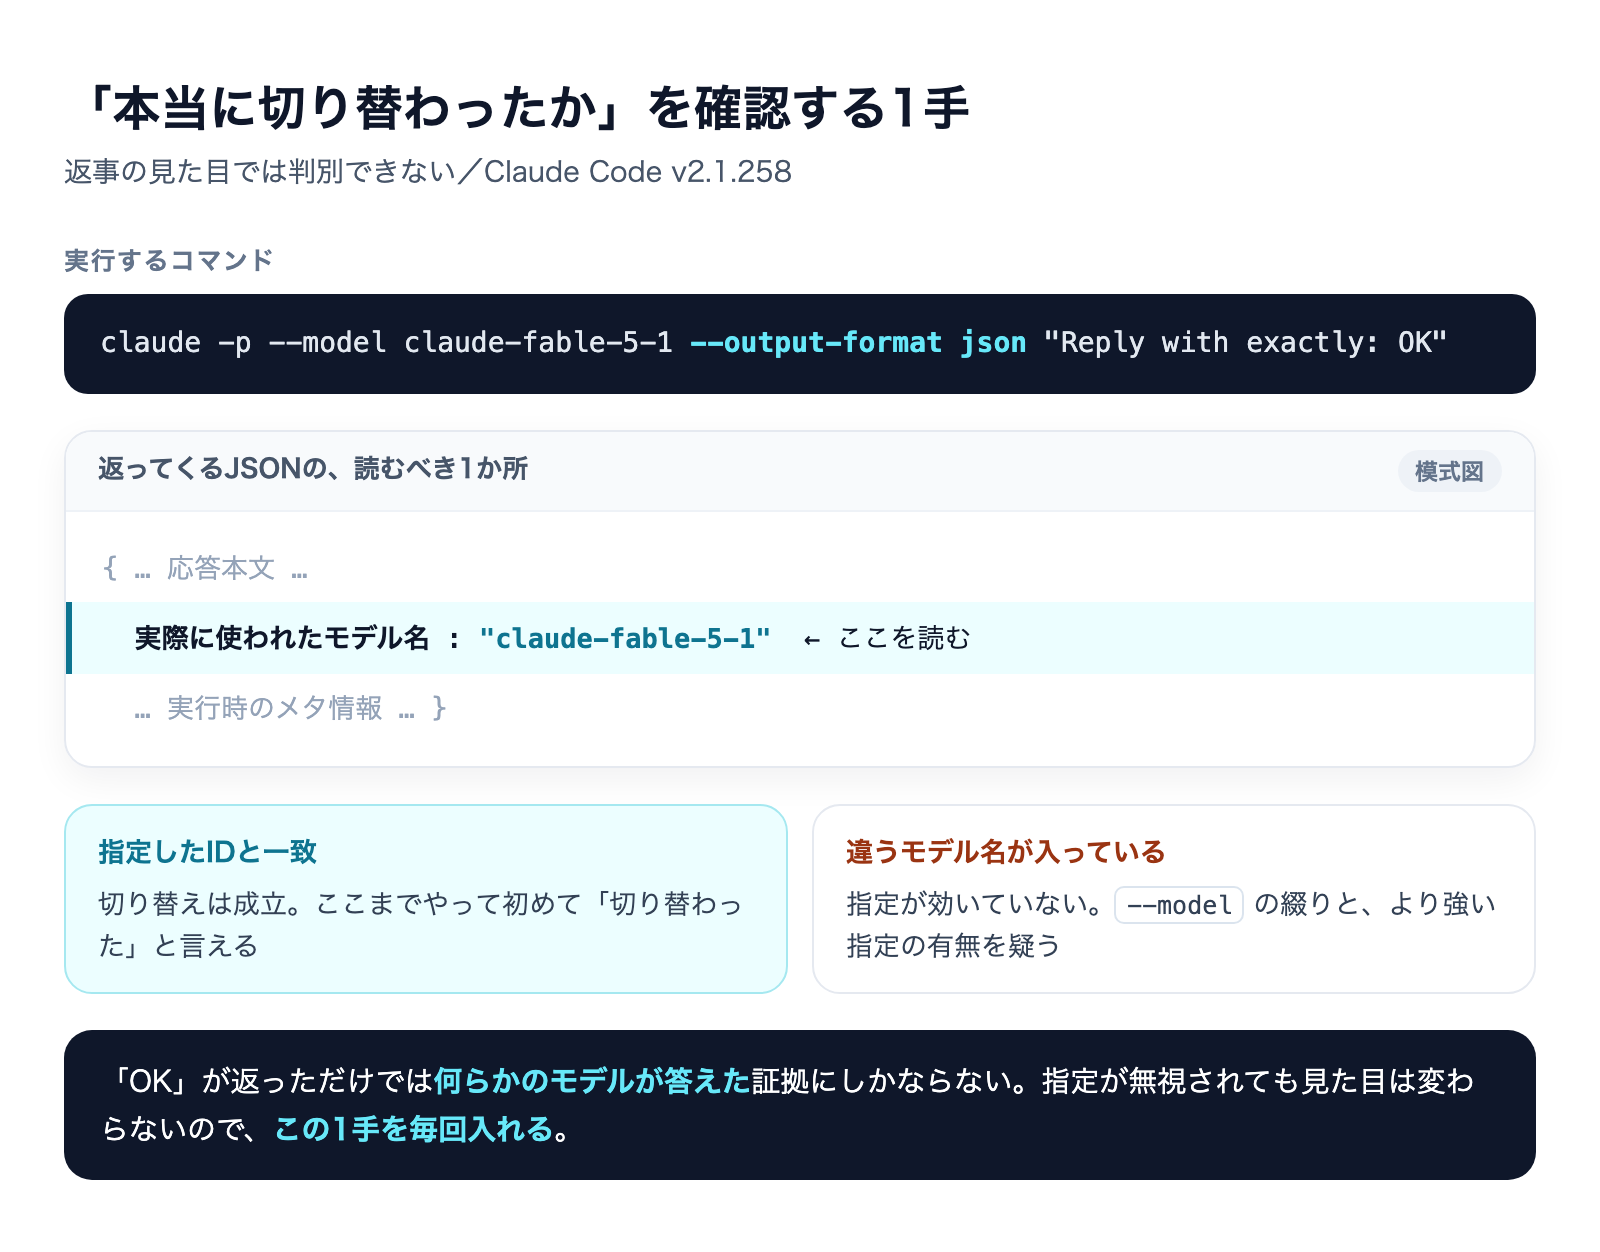Click '--output-format json' in the command block
The image size is (1600, 1252).
click(x=858, y=343)
